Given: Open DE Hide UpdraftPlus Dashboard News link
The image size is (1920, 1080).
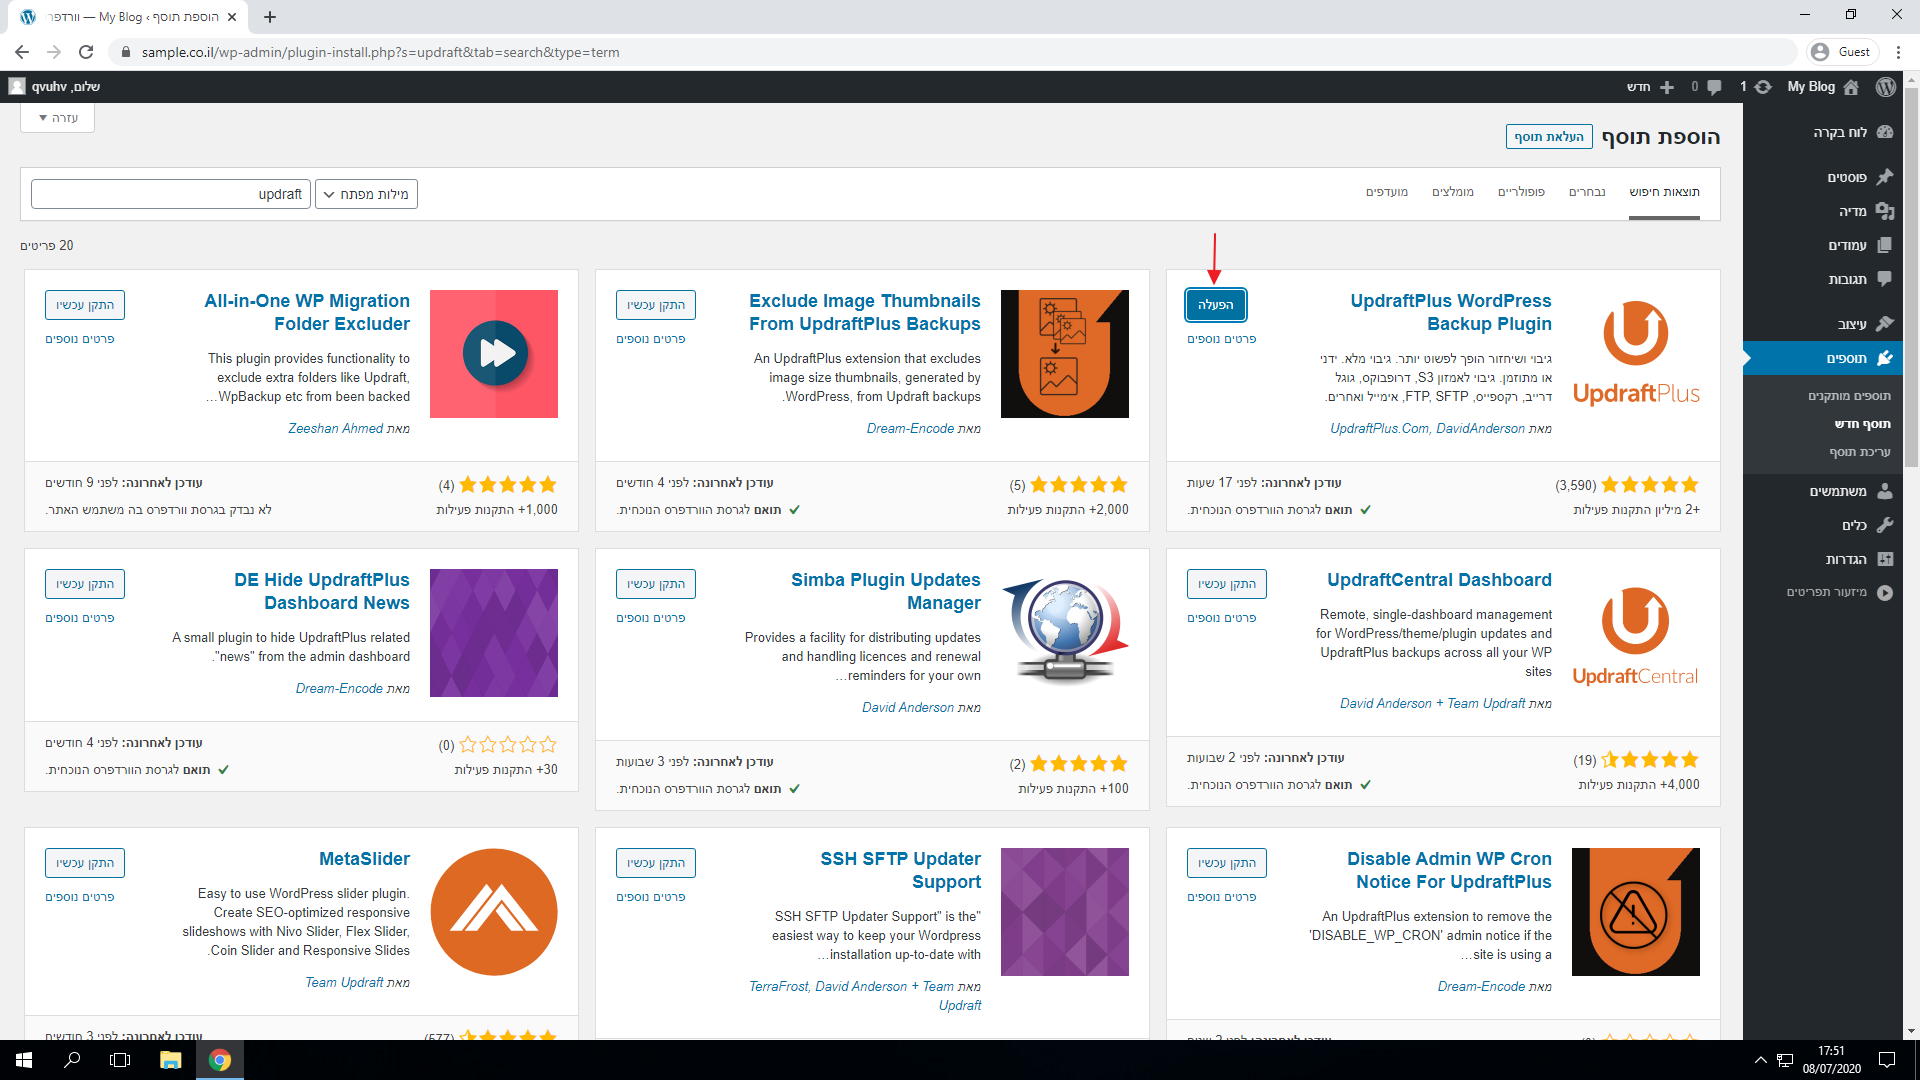Looking at the screenshot, I should pos(322,591).
